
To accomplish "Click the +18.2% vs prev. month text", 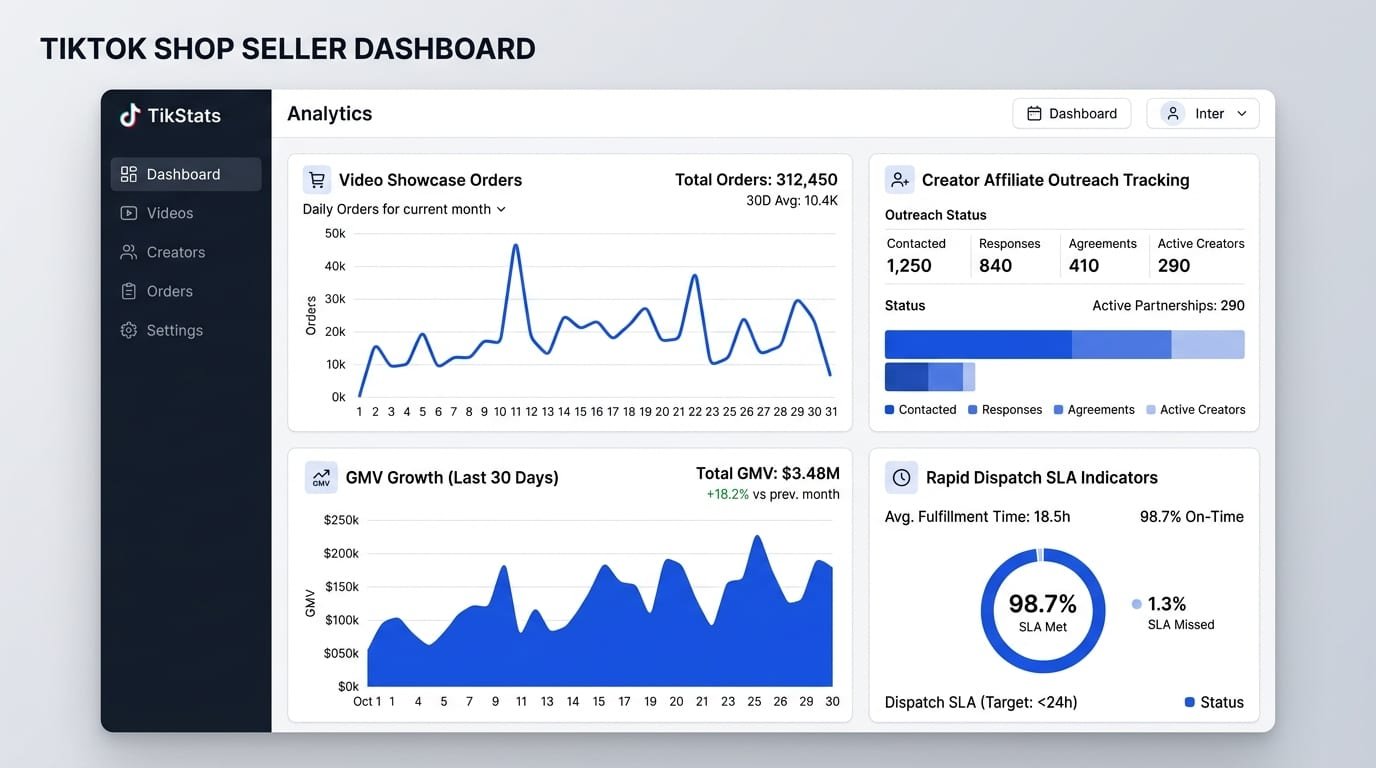I will pos(773,494).
